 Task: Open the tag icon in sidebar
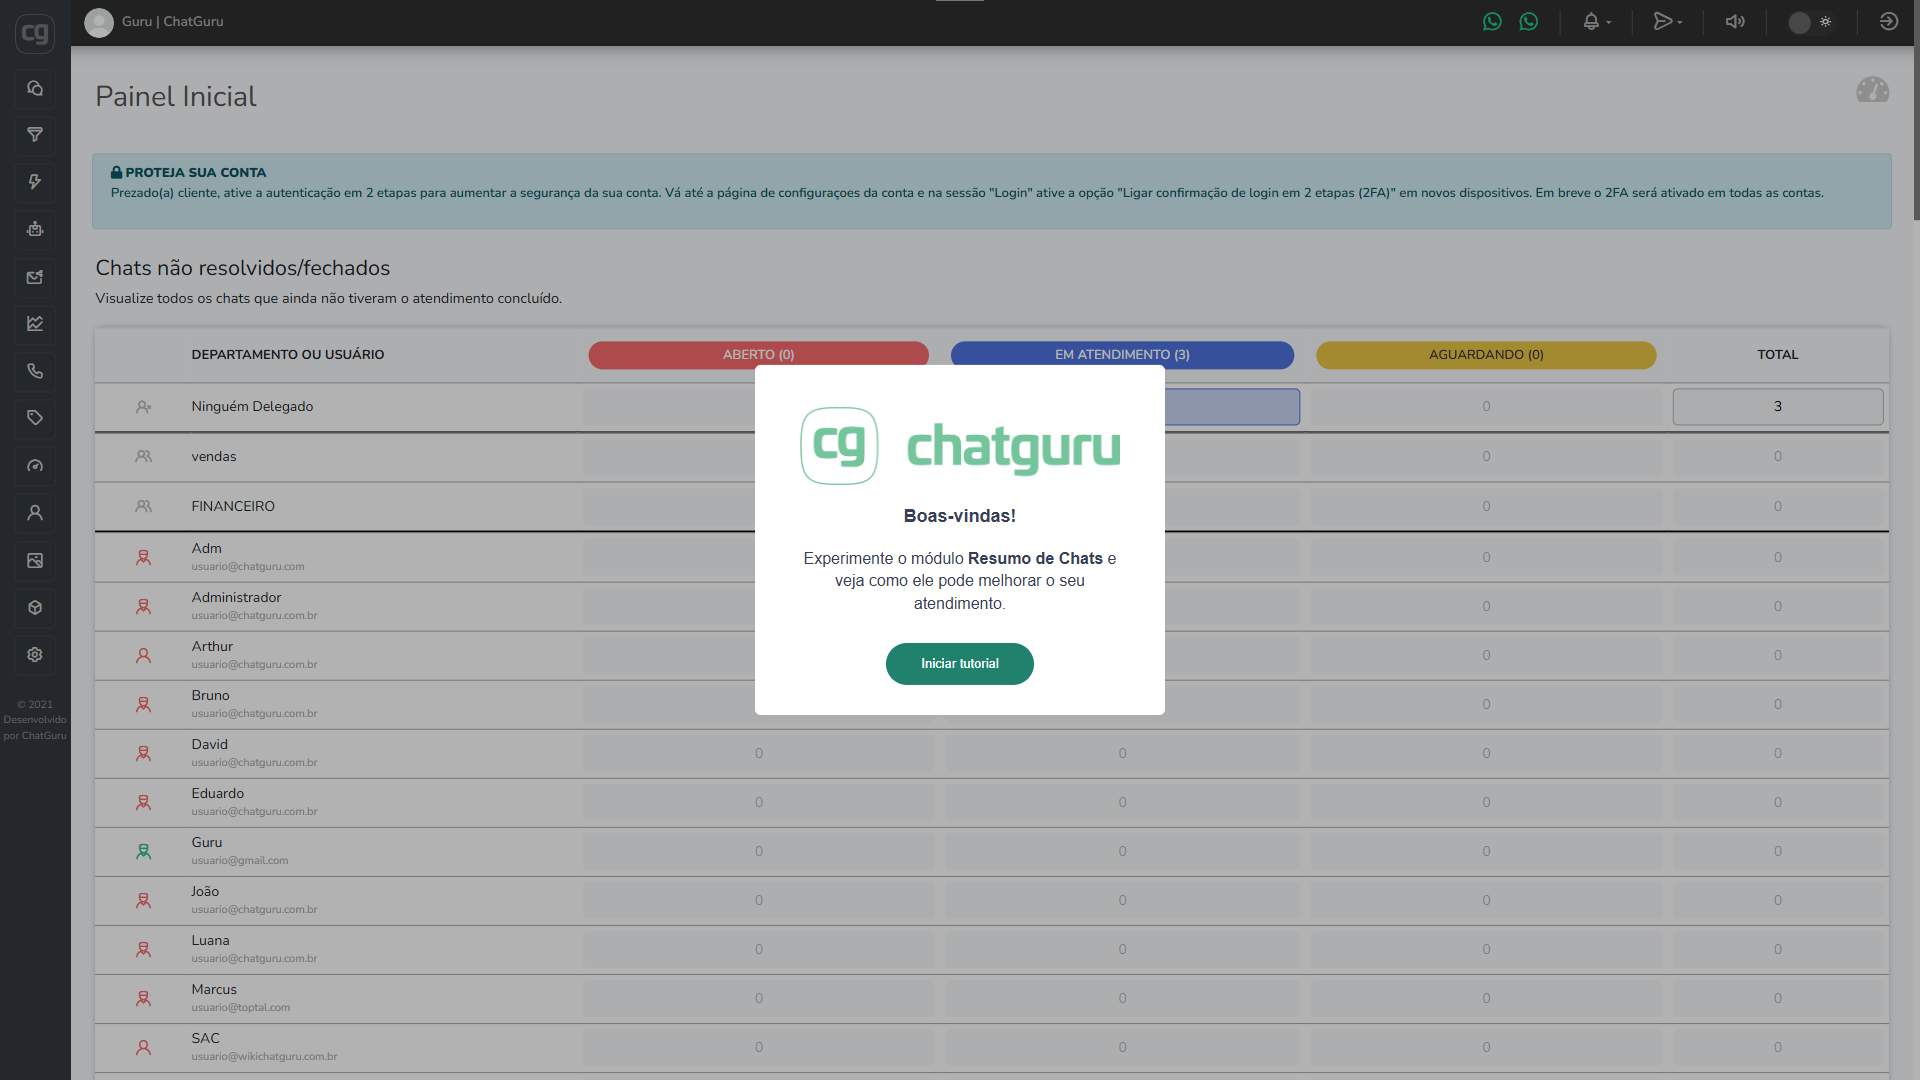click(x=35, y=418)
